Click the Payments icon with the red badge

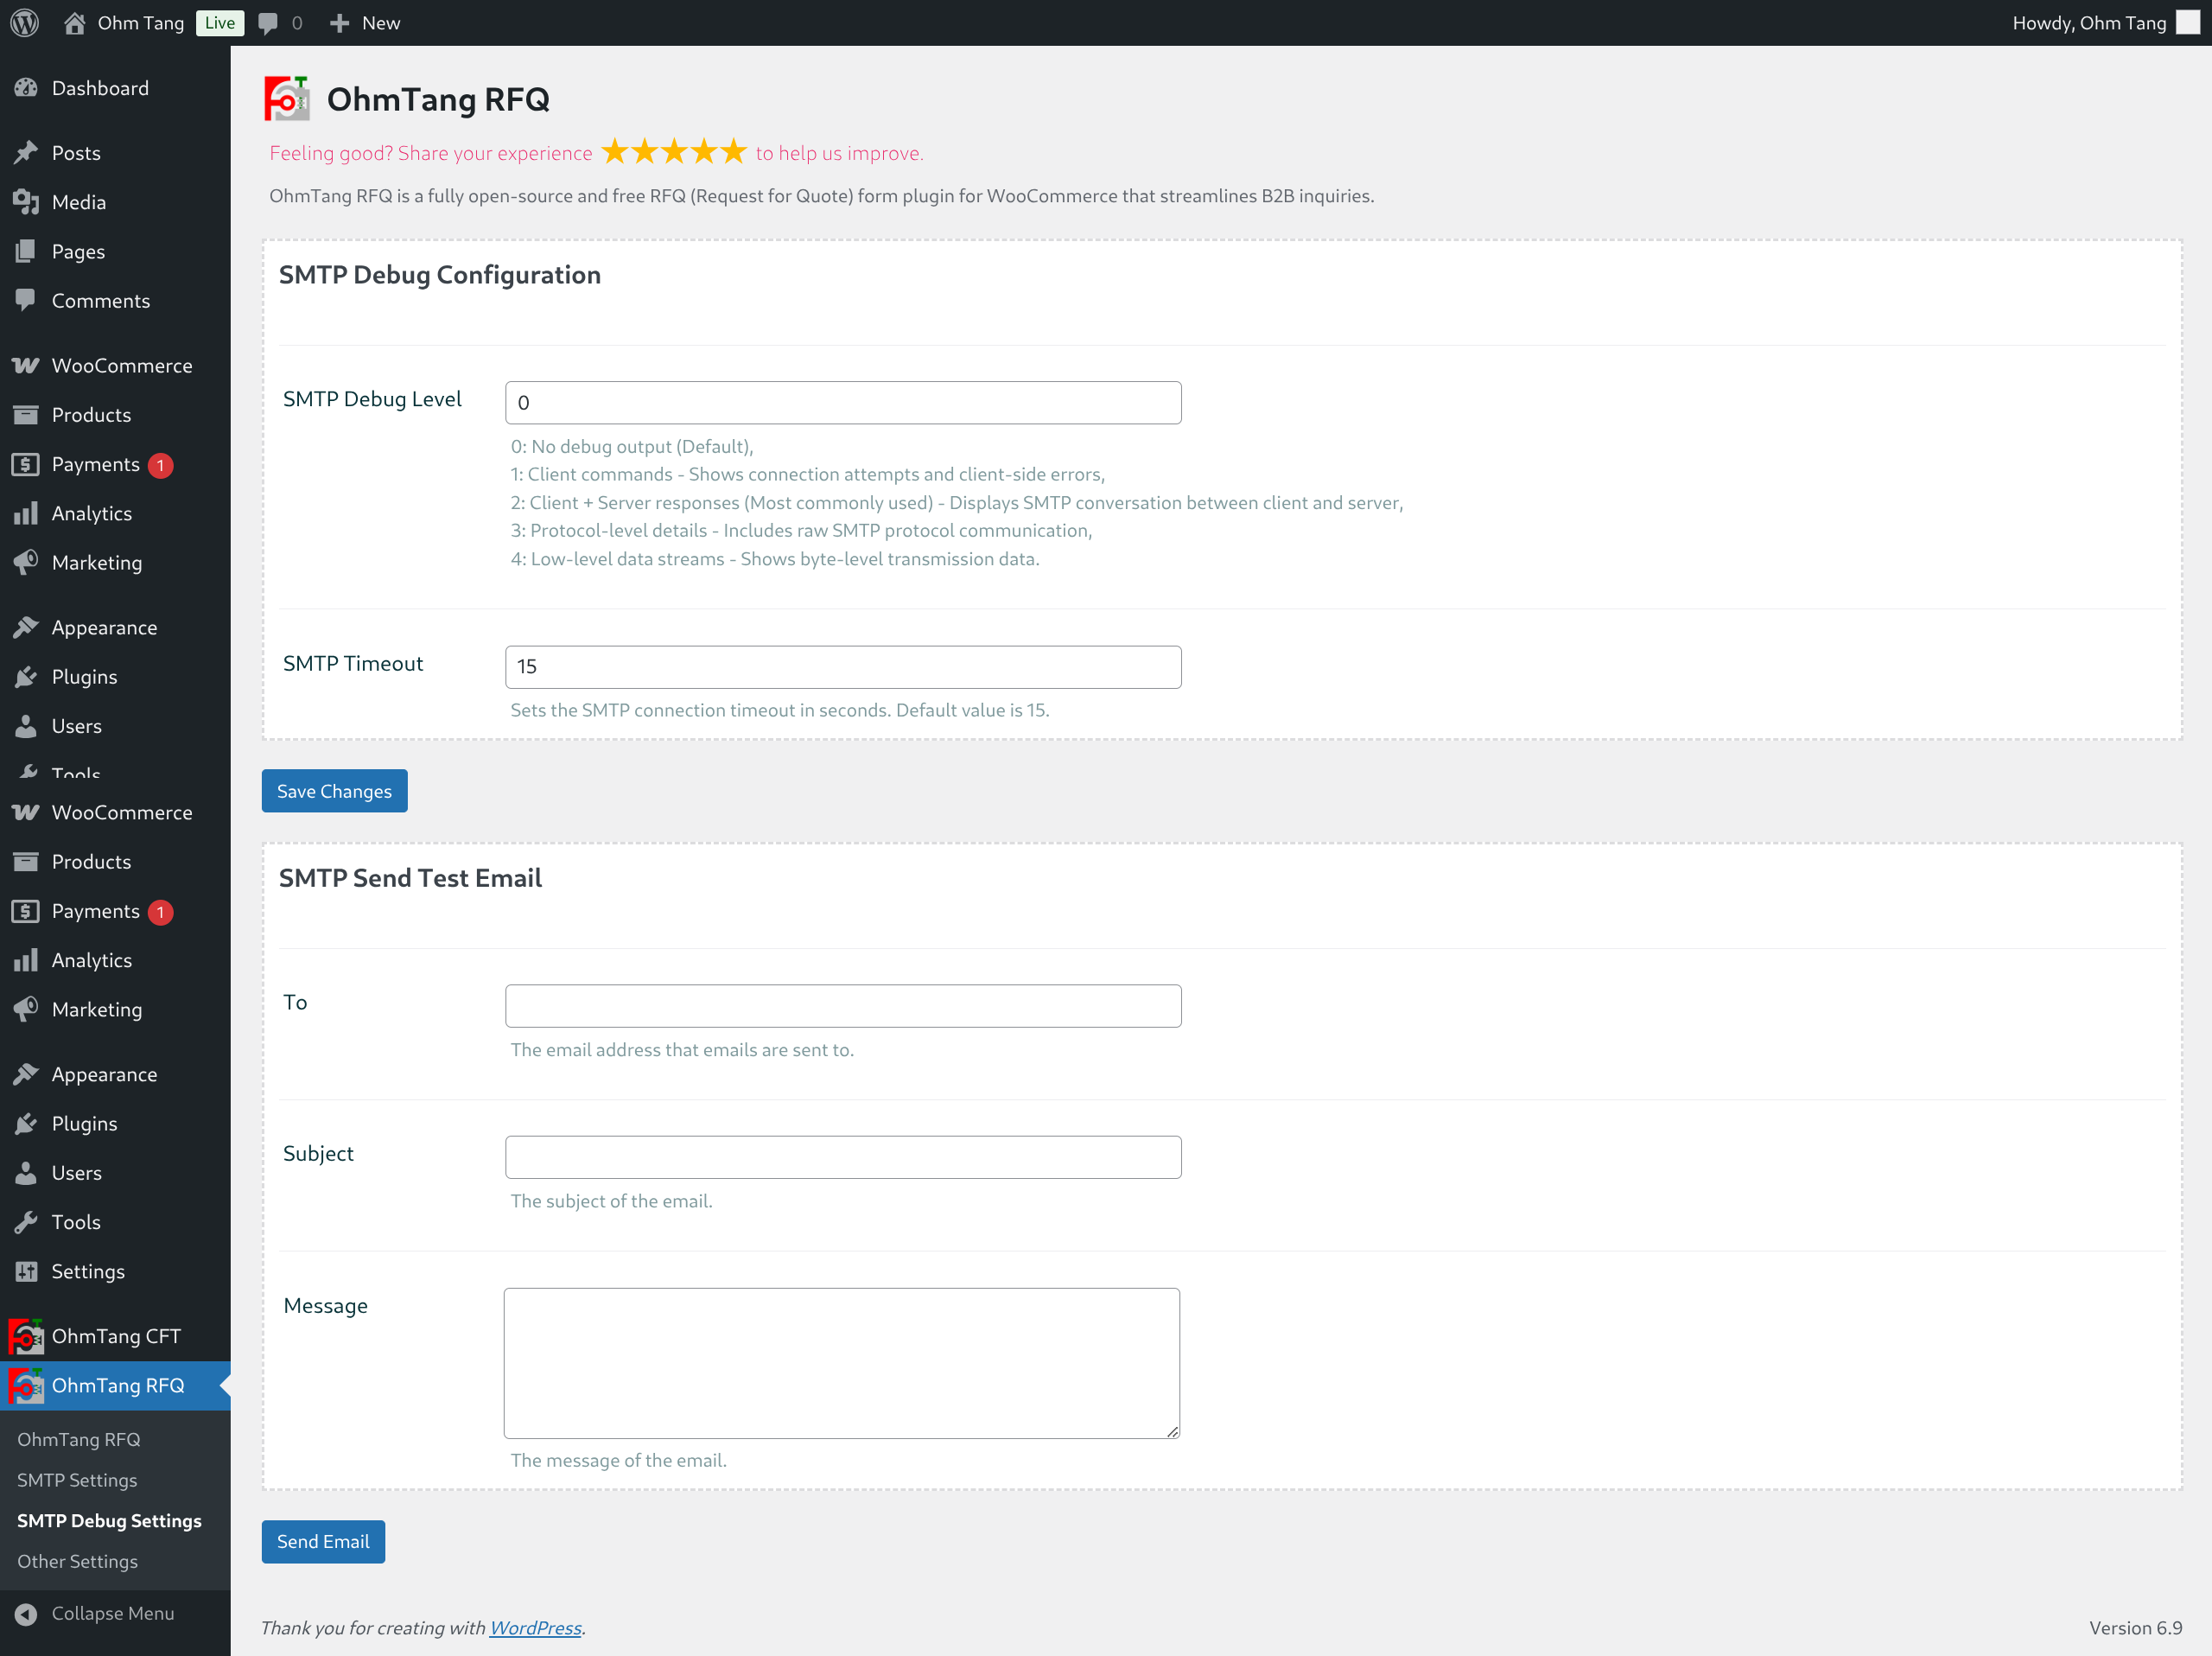pos(27,464)
